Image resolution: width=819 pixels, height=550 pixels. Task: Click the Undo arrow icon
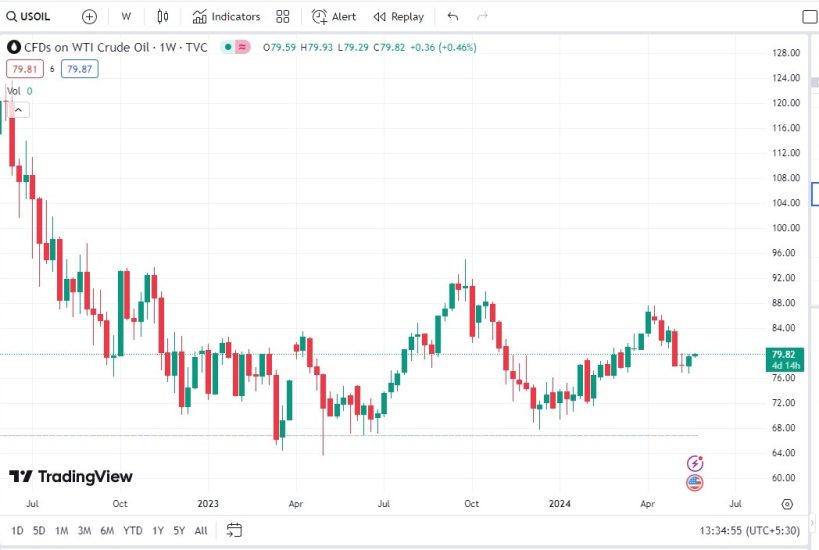tap(453, 16)
